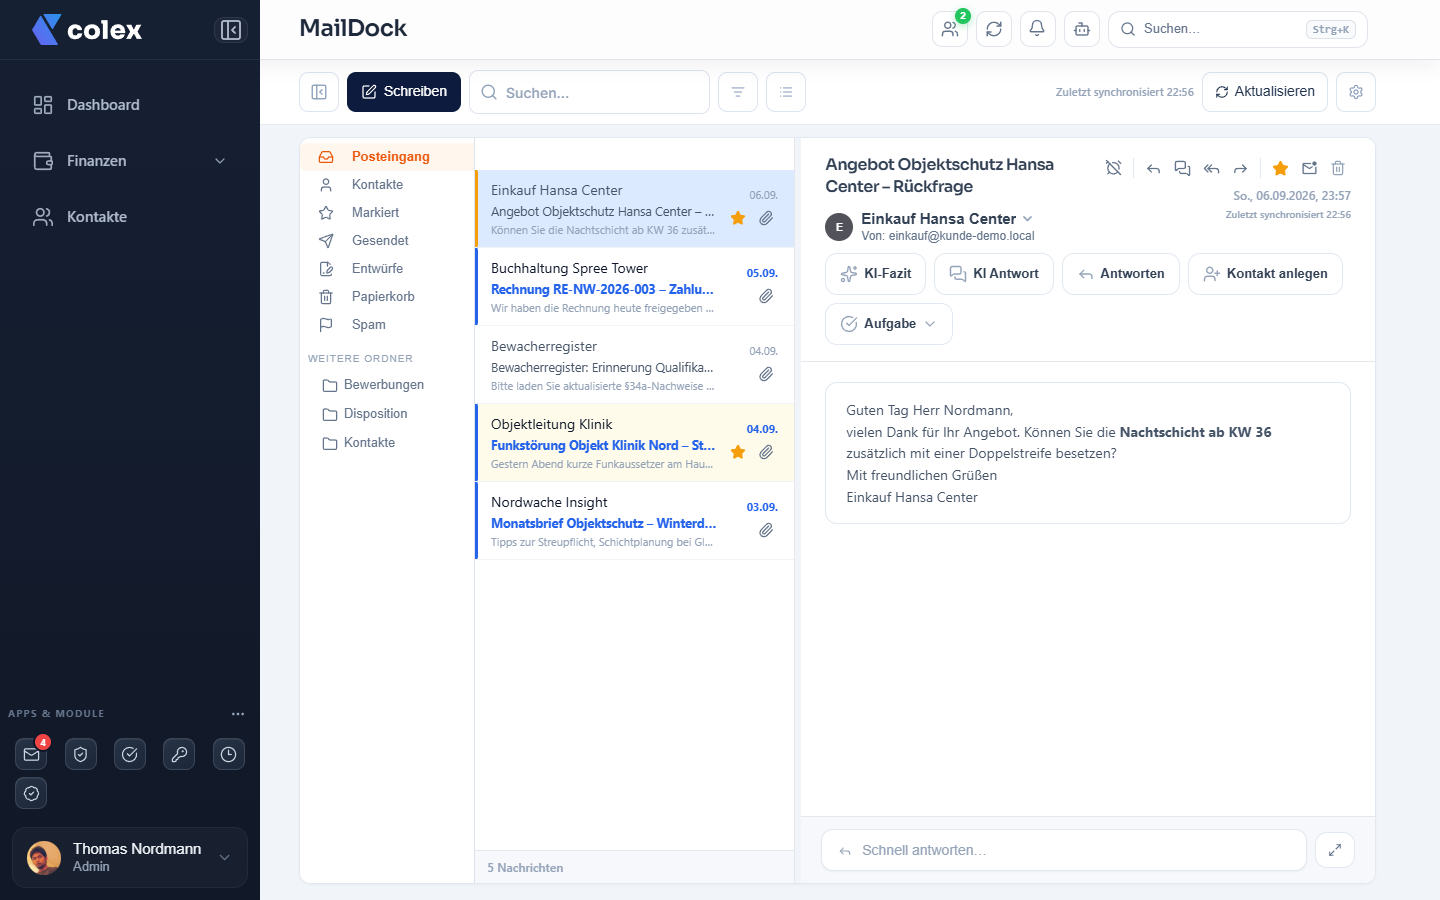Open the circle-check tasks module
Image resolution: width=1440 pixels, height=900 pixels.
130,754
